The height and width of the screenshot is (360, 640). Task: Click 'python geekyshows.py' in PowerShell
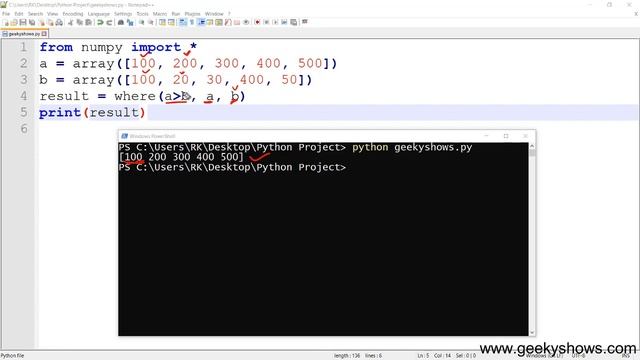click(412, 147)
